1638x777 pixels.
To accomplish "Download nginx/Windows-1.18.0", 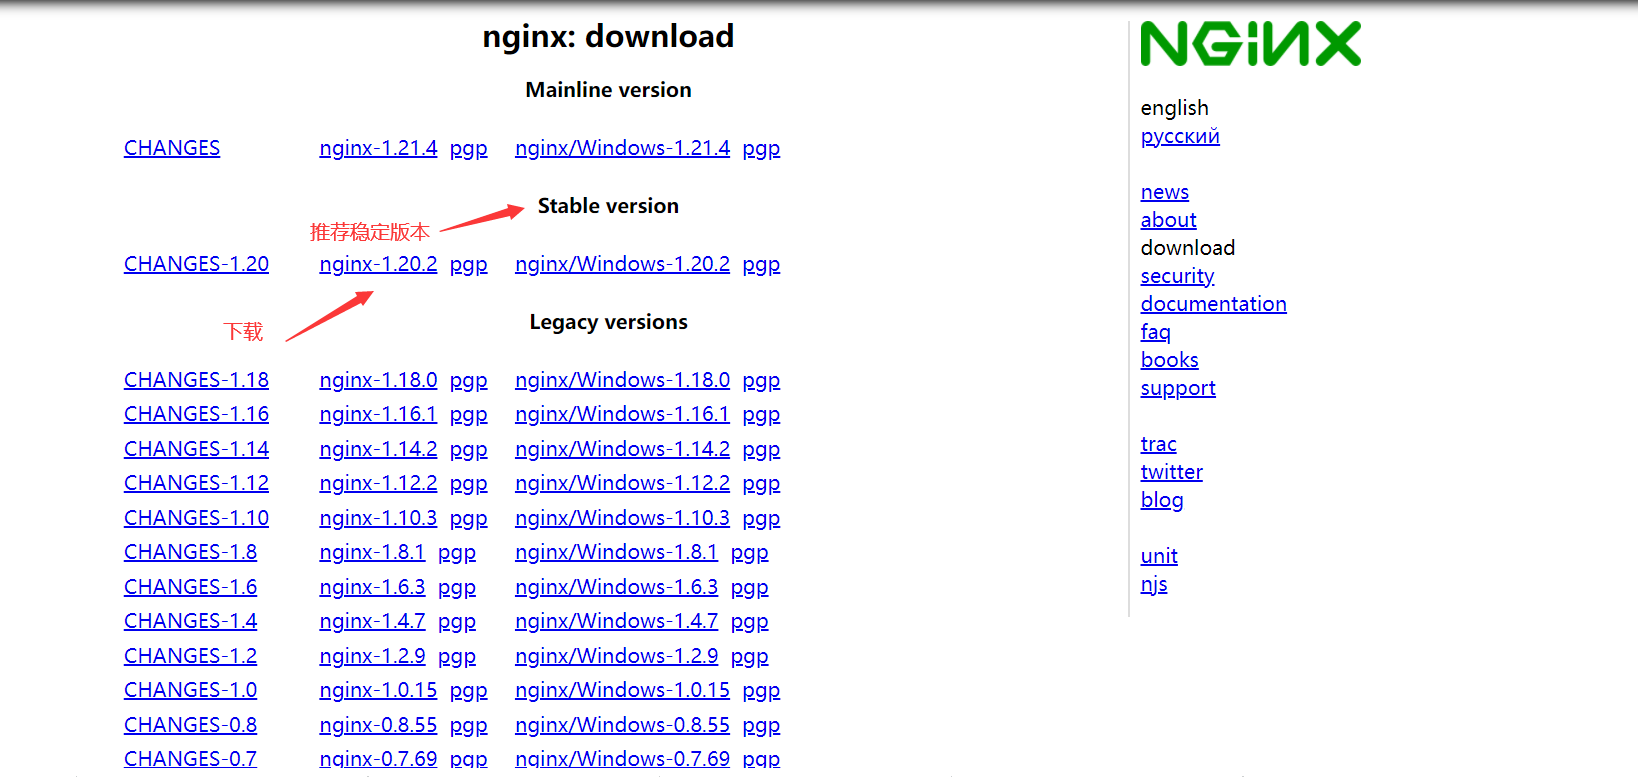I will [x=622, y=380].
